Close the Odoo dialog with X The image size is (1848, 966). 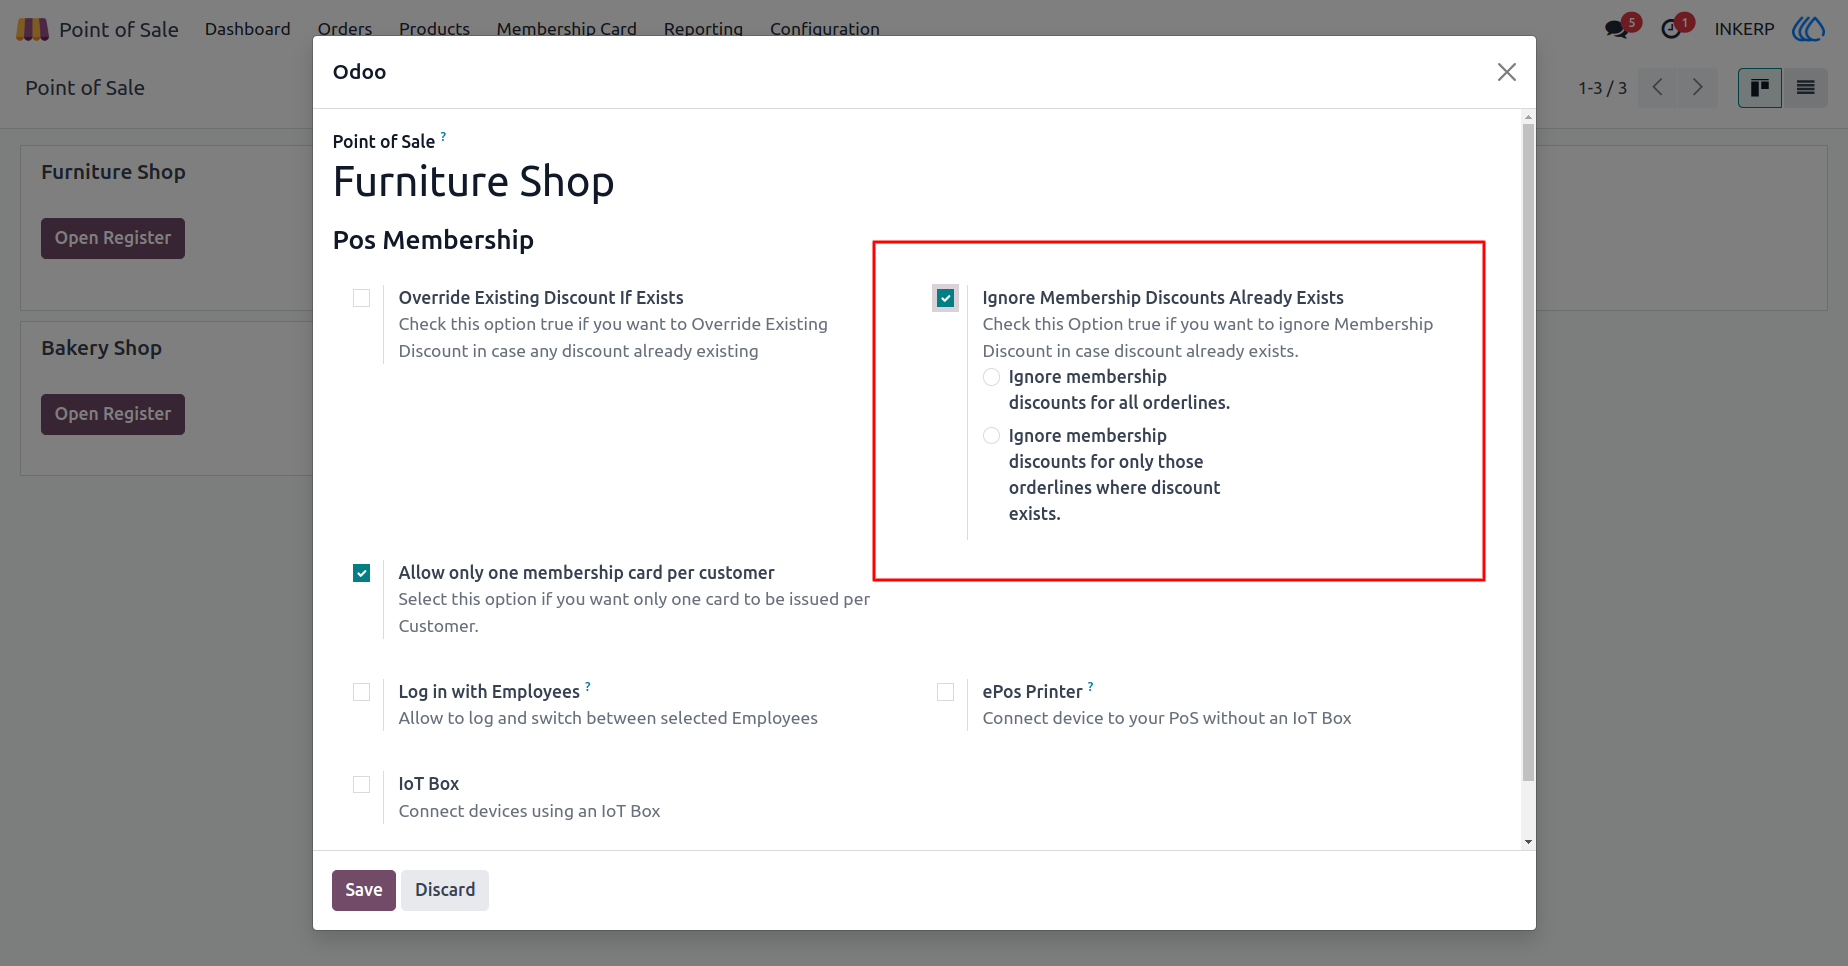1507,72
